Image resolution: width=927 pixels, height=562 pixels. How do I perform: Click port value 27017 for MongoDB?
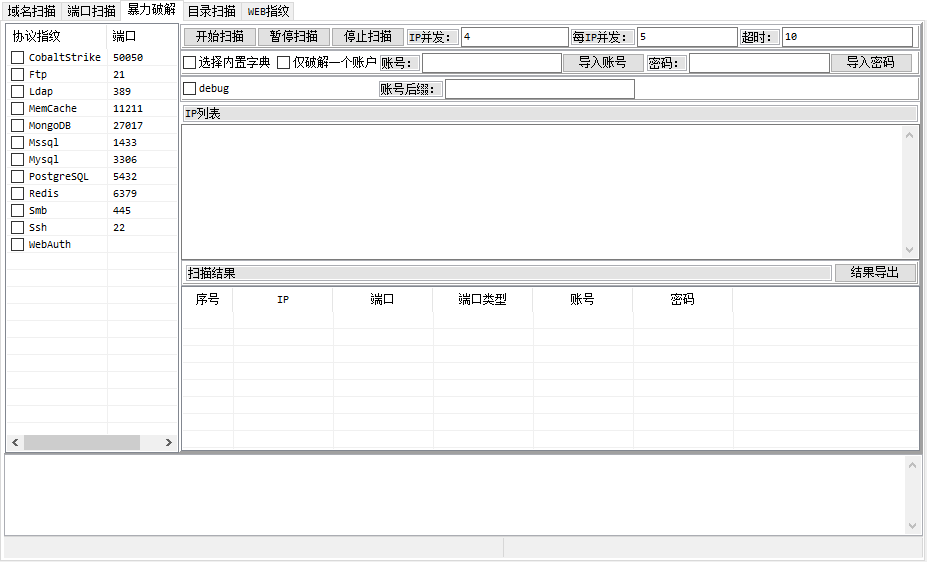pos(128,125)
